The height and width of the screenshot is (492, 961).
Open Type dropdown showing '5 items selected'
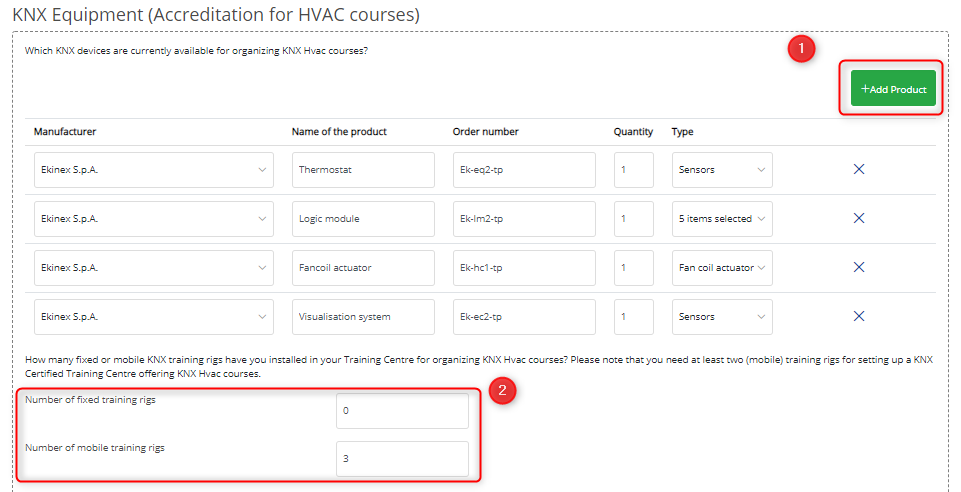[722, 219]
